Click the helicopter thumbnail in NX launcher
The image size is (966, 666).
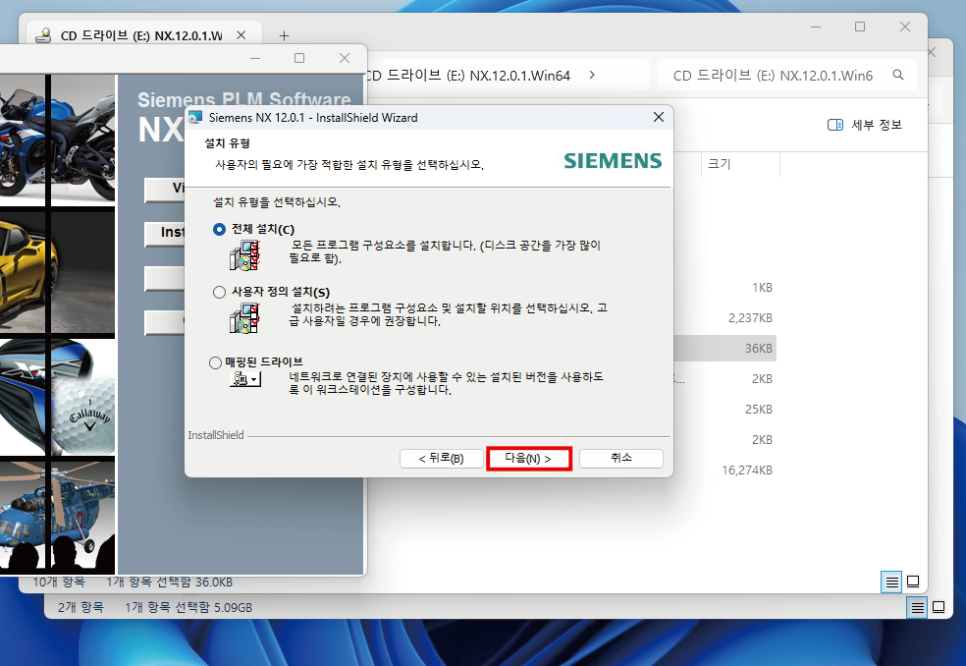click(57, 516)
